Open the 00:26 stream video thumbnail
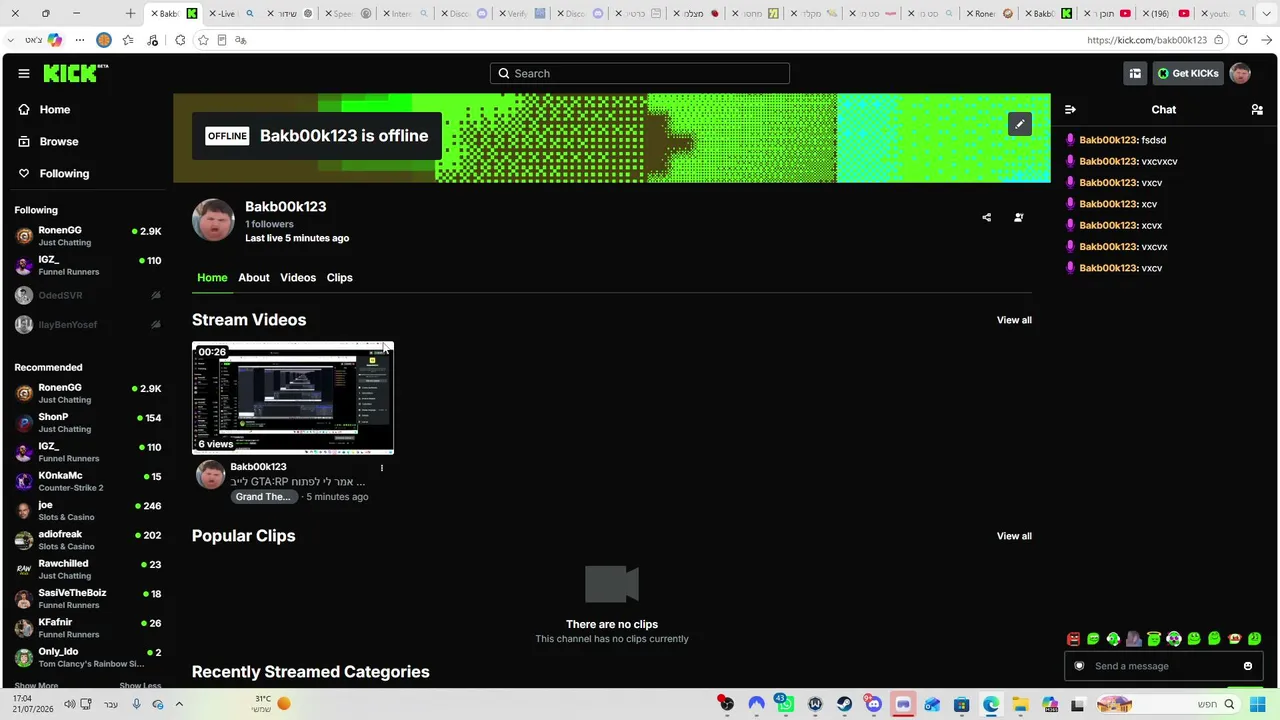This screenshot has width=1280, height=720. click(293, 398)
